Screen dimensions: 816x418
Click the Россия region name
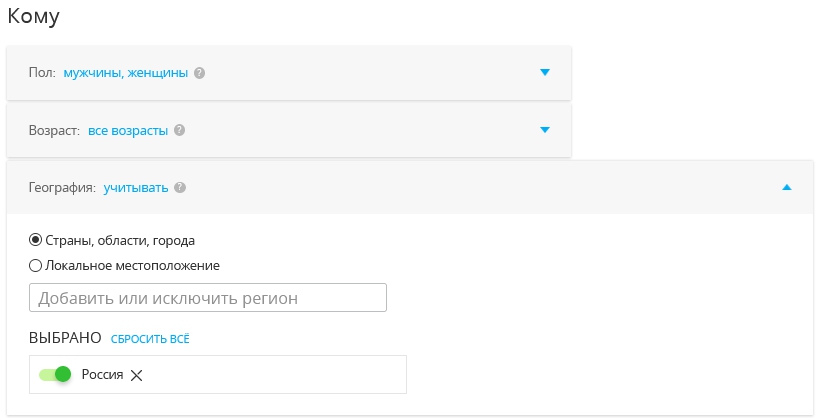103,374
